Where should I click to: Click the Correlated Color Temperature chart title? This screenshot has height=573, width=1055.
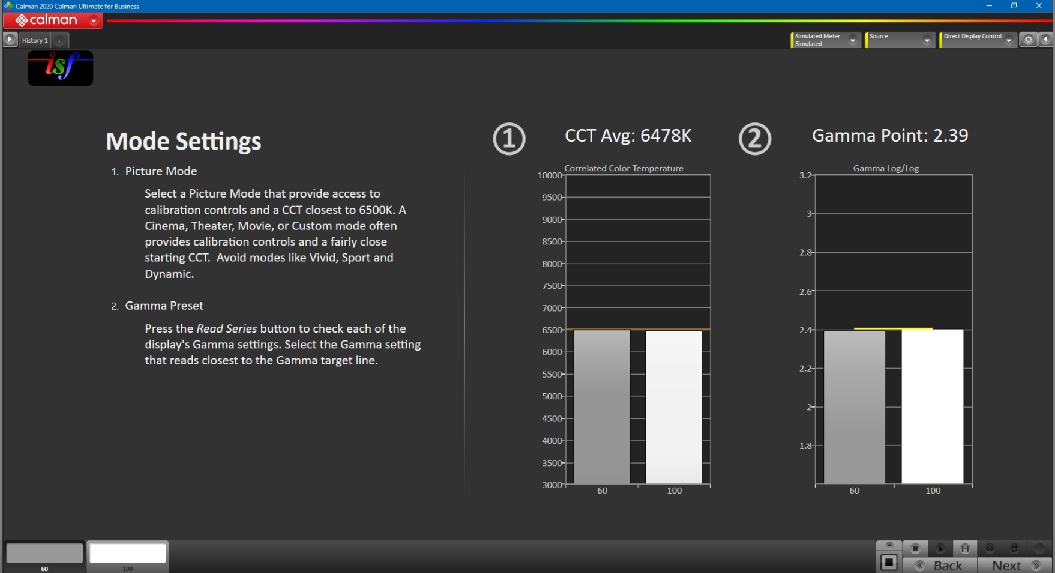[624, 168]
